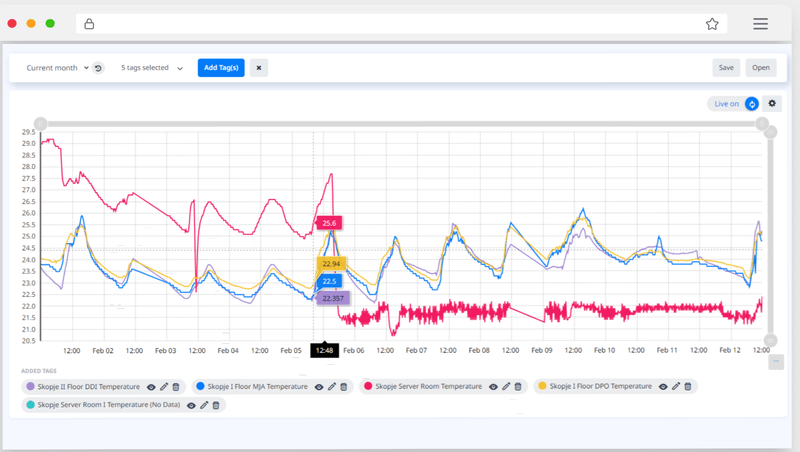Image resolution: width=800 pixels, height=452 pixels.
Task: Delete the Skopje II Floor DDI Temperature tag
Action: tap(176, 386)
